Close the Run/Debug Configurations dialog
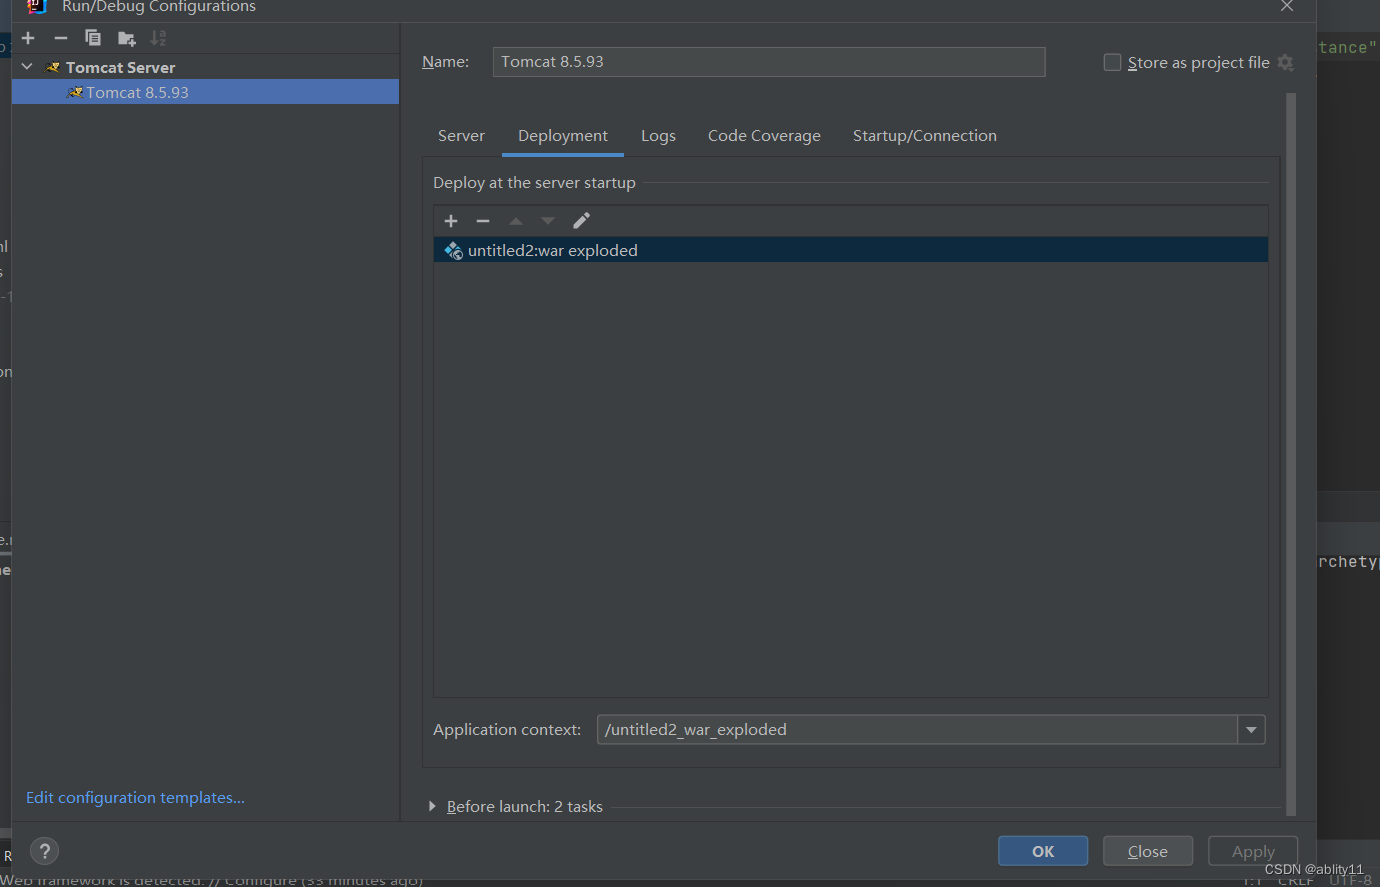 (1287, 6)
